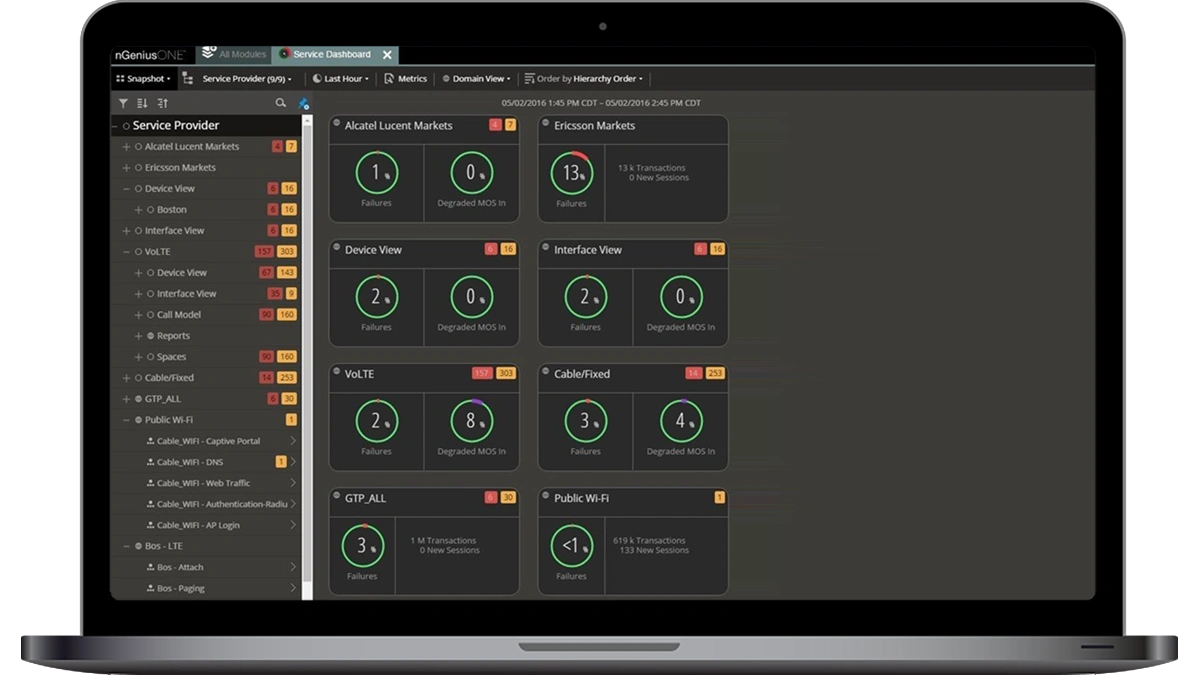
Task: Select the circle marker beside Boston
Action: click(x=150, y=210)
